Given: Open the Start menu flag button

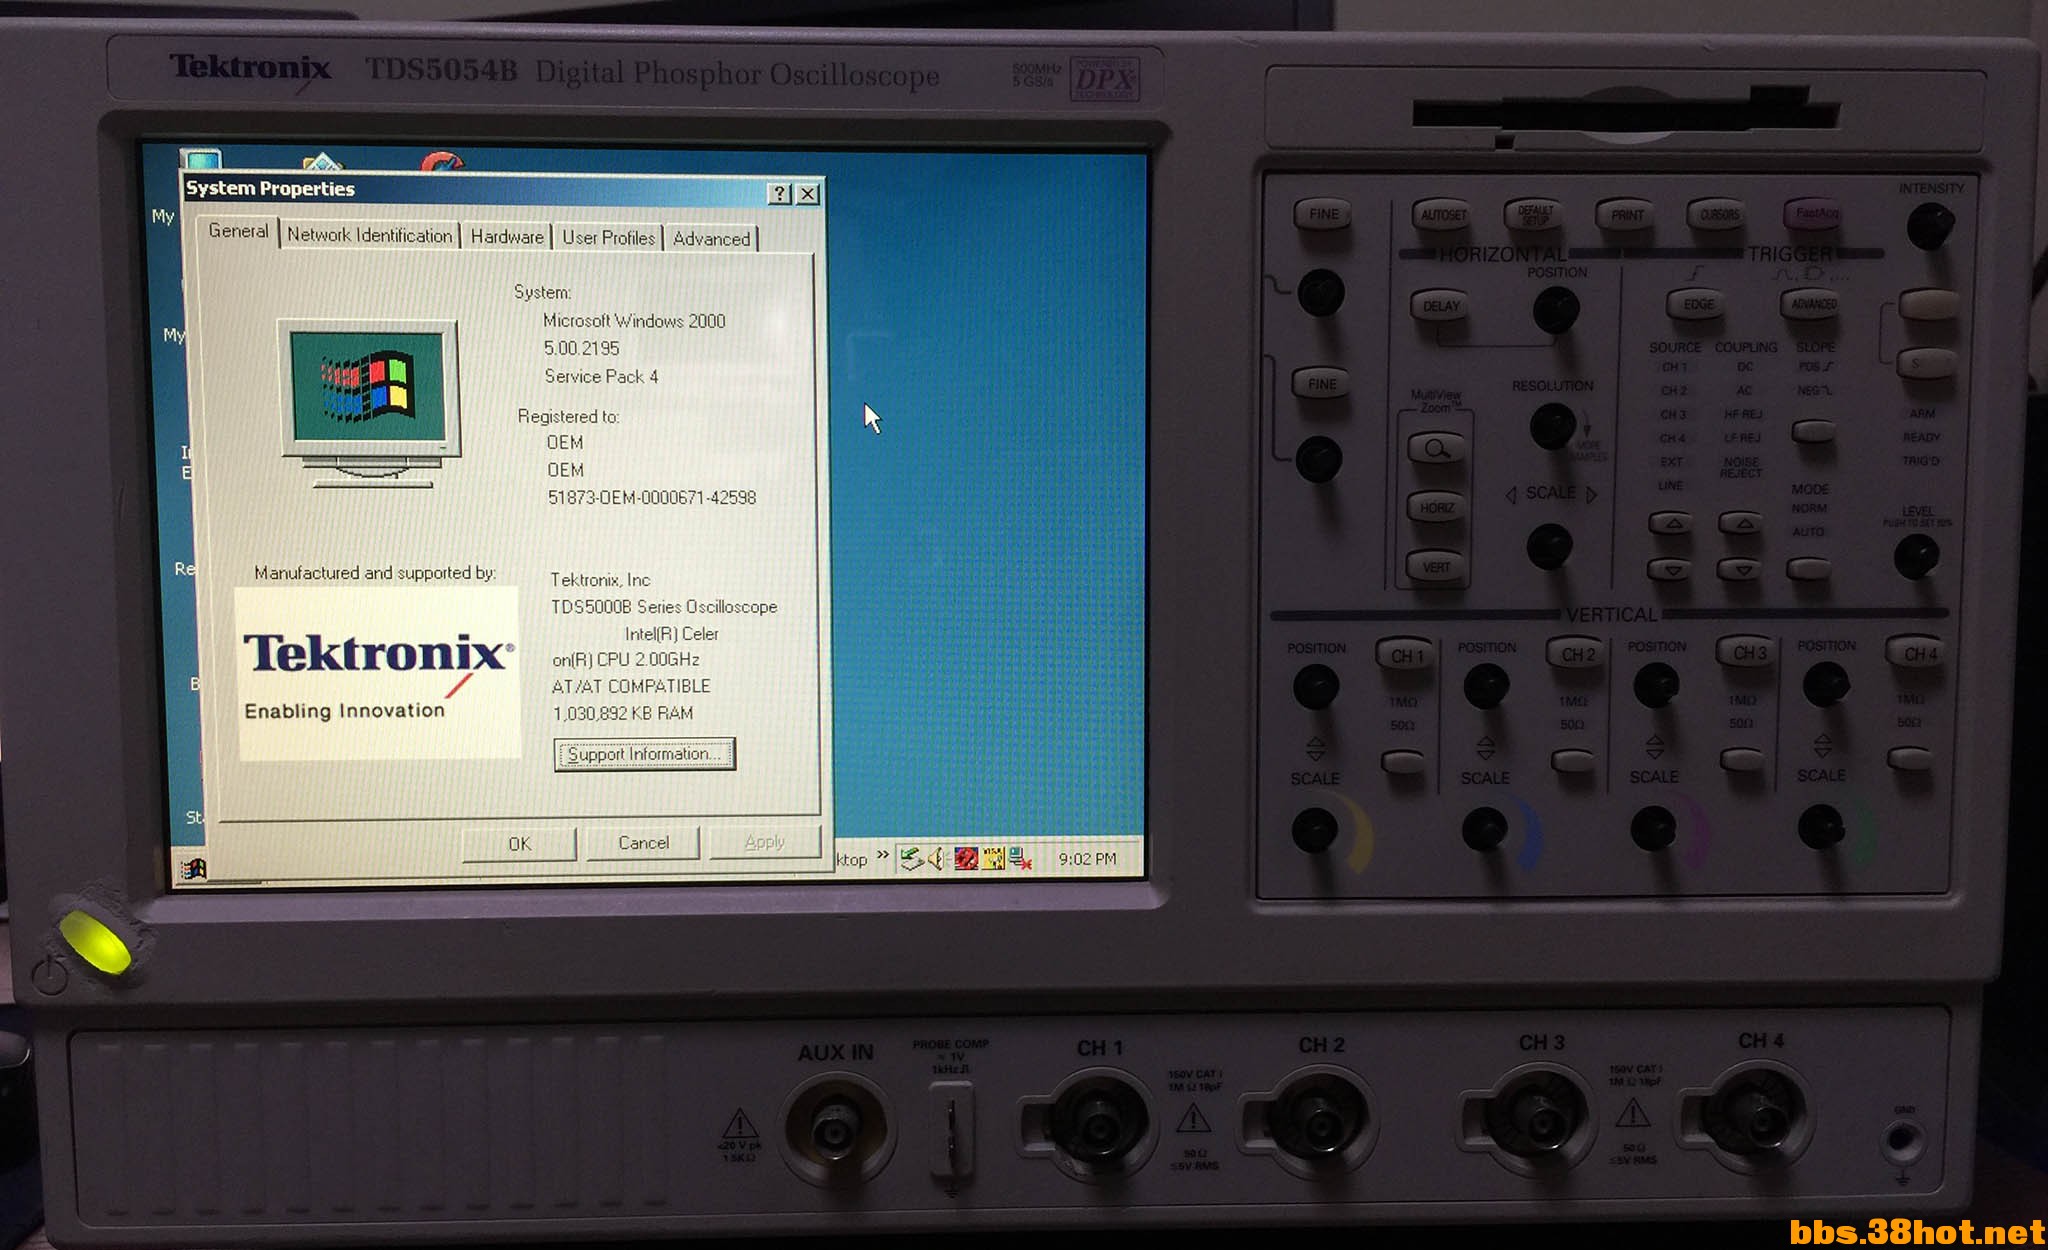Looking at the screenshot, I should pyautogui.click(x=194, y=870).
